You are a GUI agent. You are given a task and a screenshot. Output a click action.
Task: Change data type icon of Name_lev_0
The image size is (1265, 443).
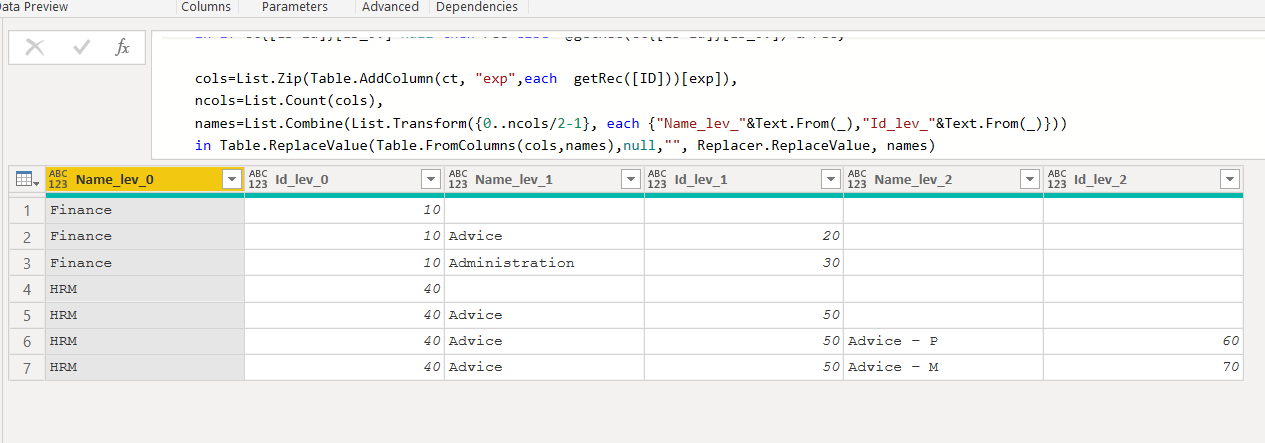[x=59, y=179]
